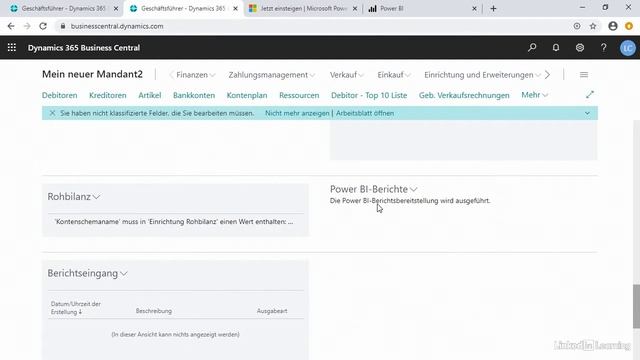Screen dimensions: 640x360
Task: Click the help question mark icon
Action: pyautogui.click(x=603, y=48)
